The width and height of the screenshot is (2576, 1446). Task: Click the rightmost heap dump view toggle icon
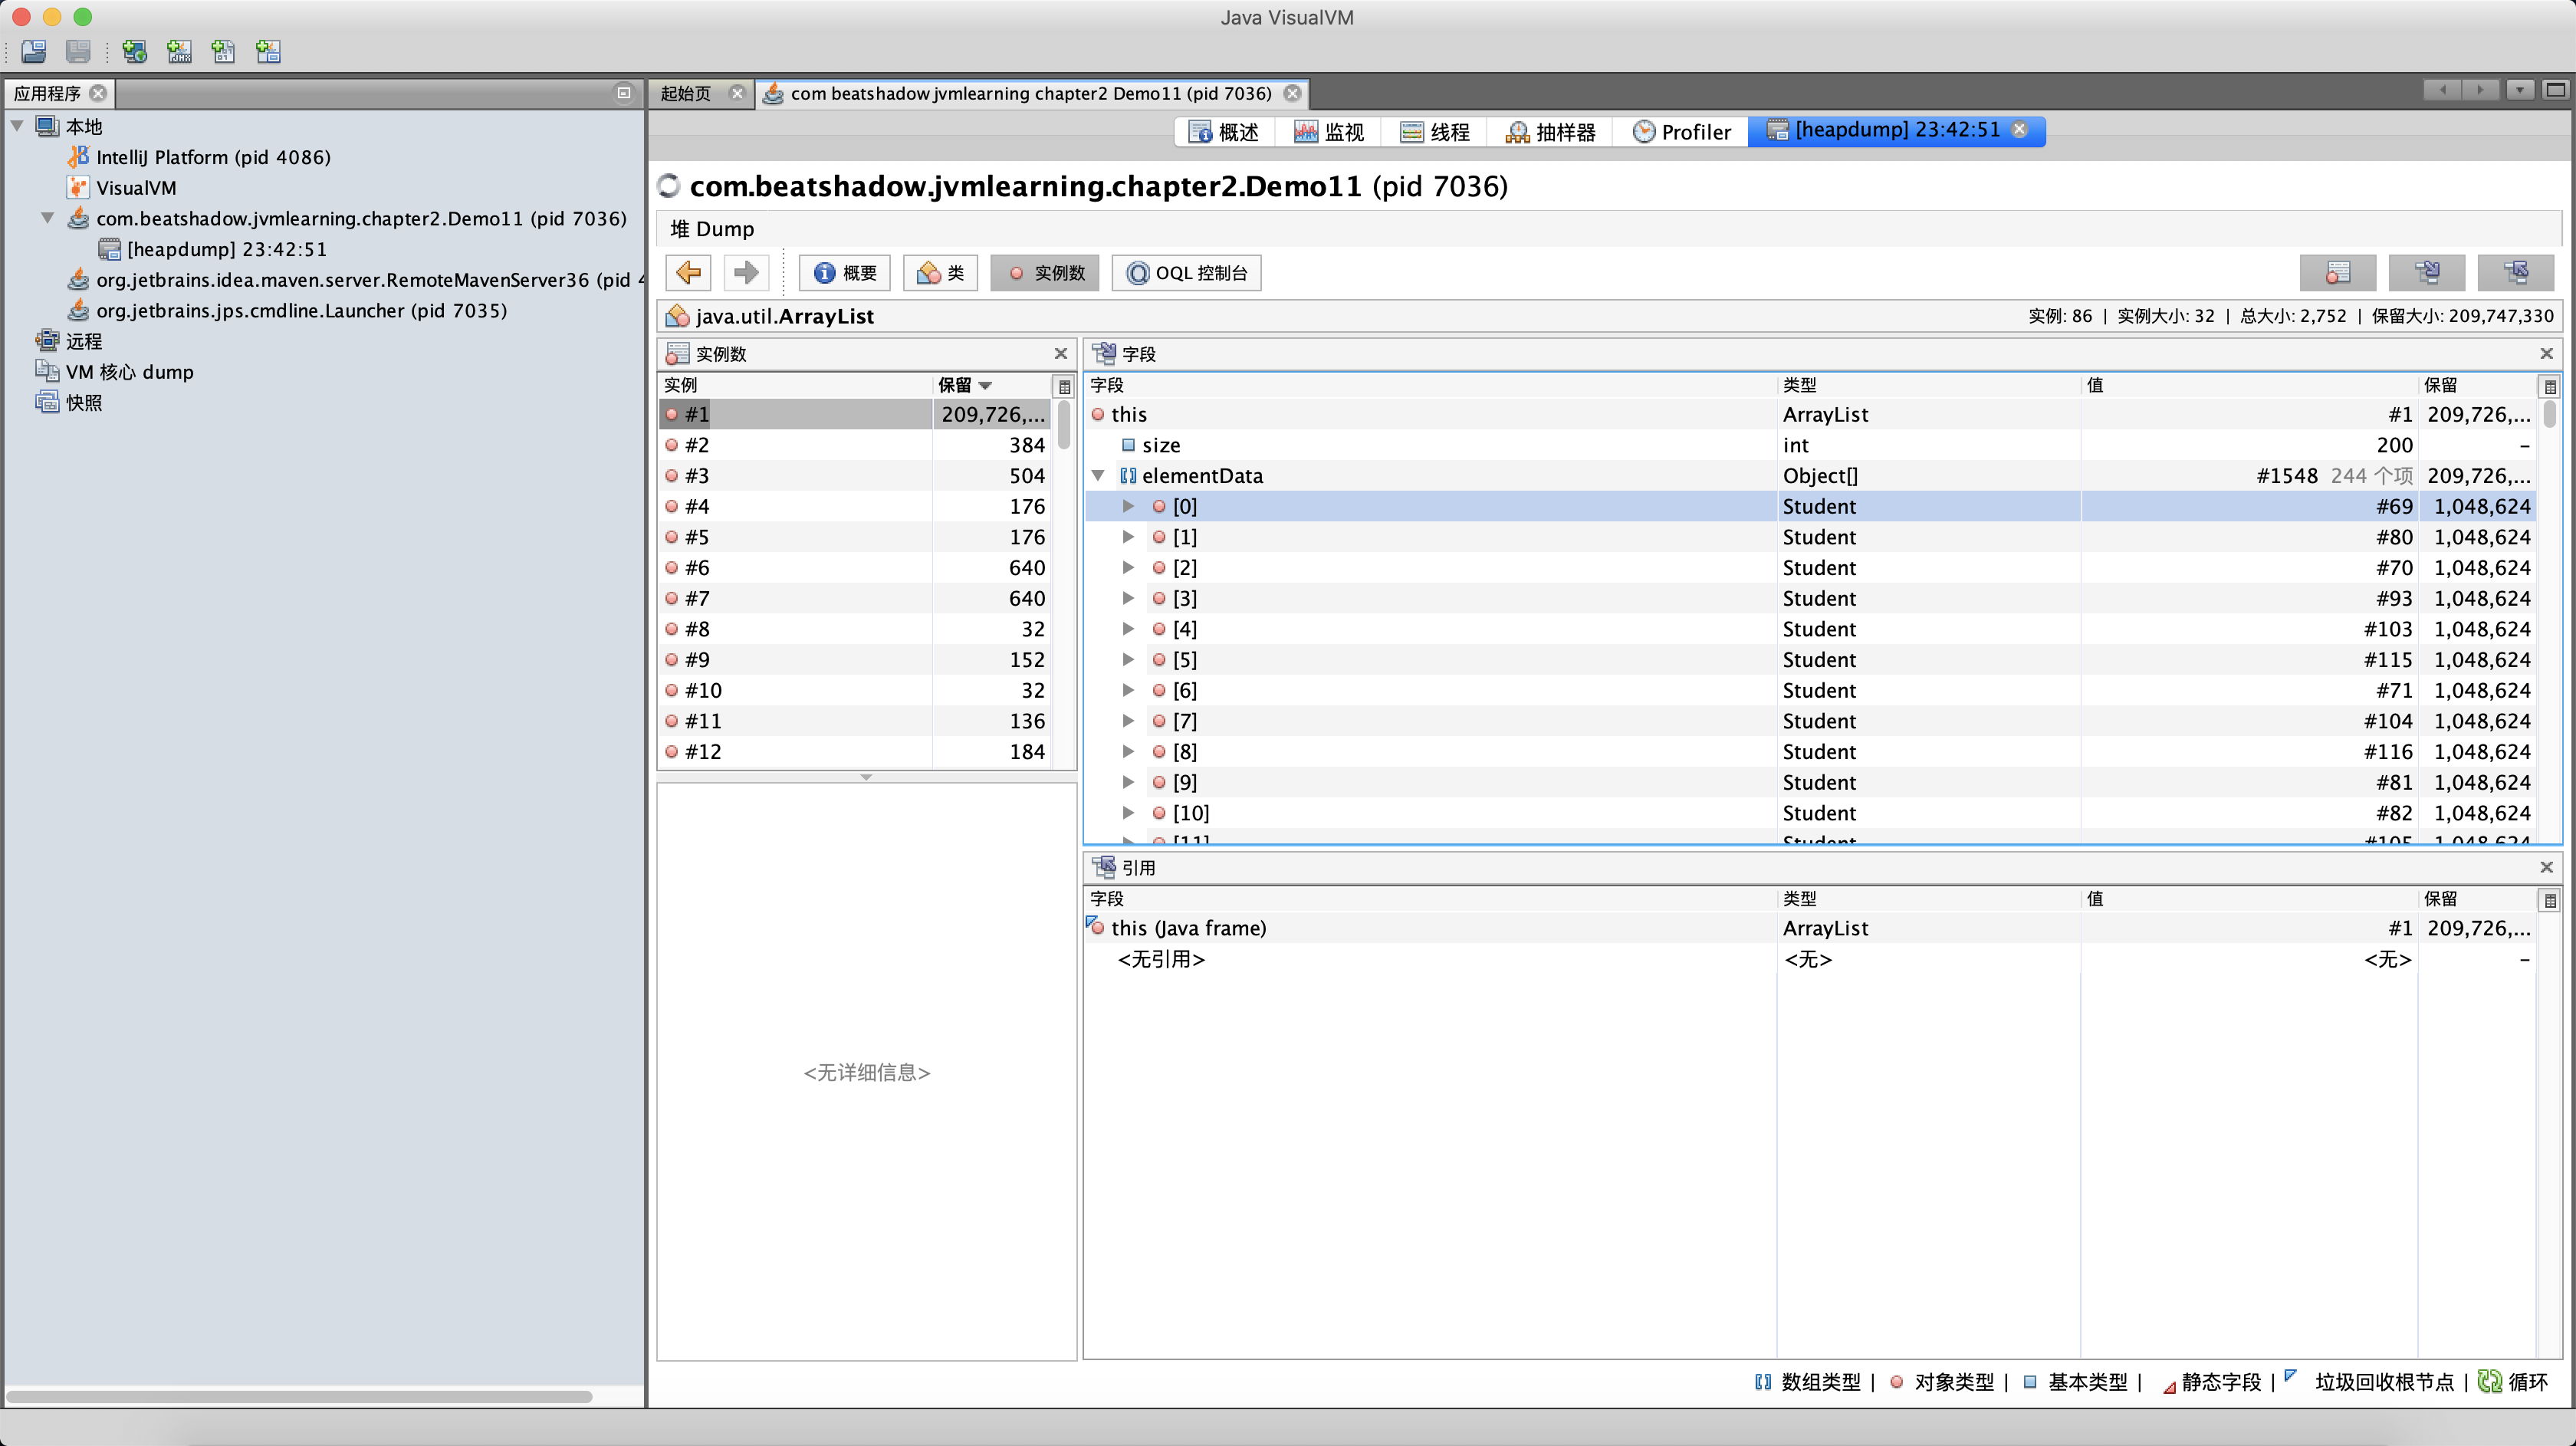(x=2515, y=272)
